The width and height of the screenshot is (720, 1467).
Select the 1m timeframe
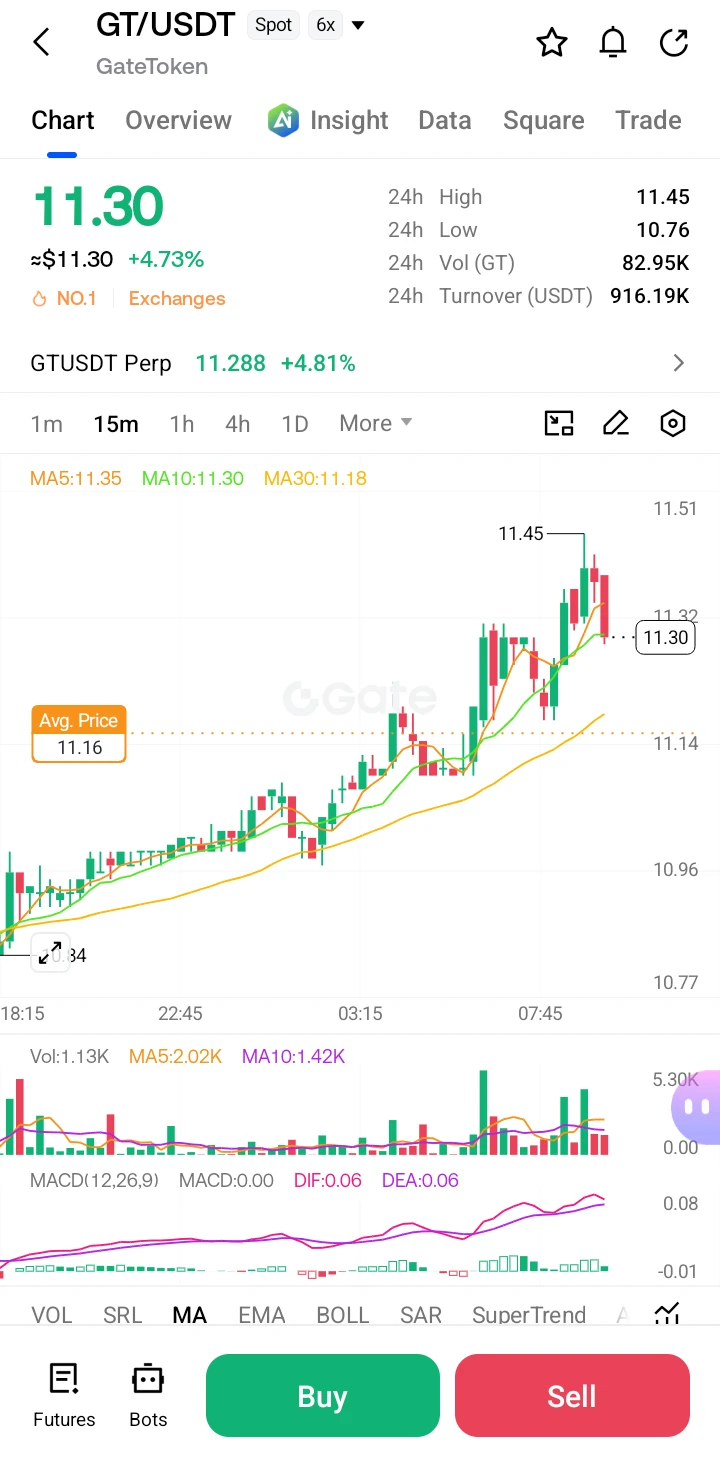tap(47, 423)
